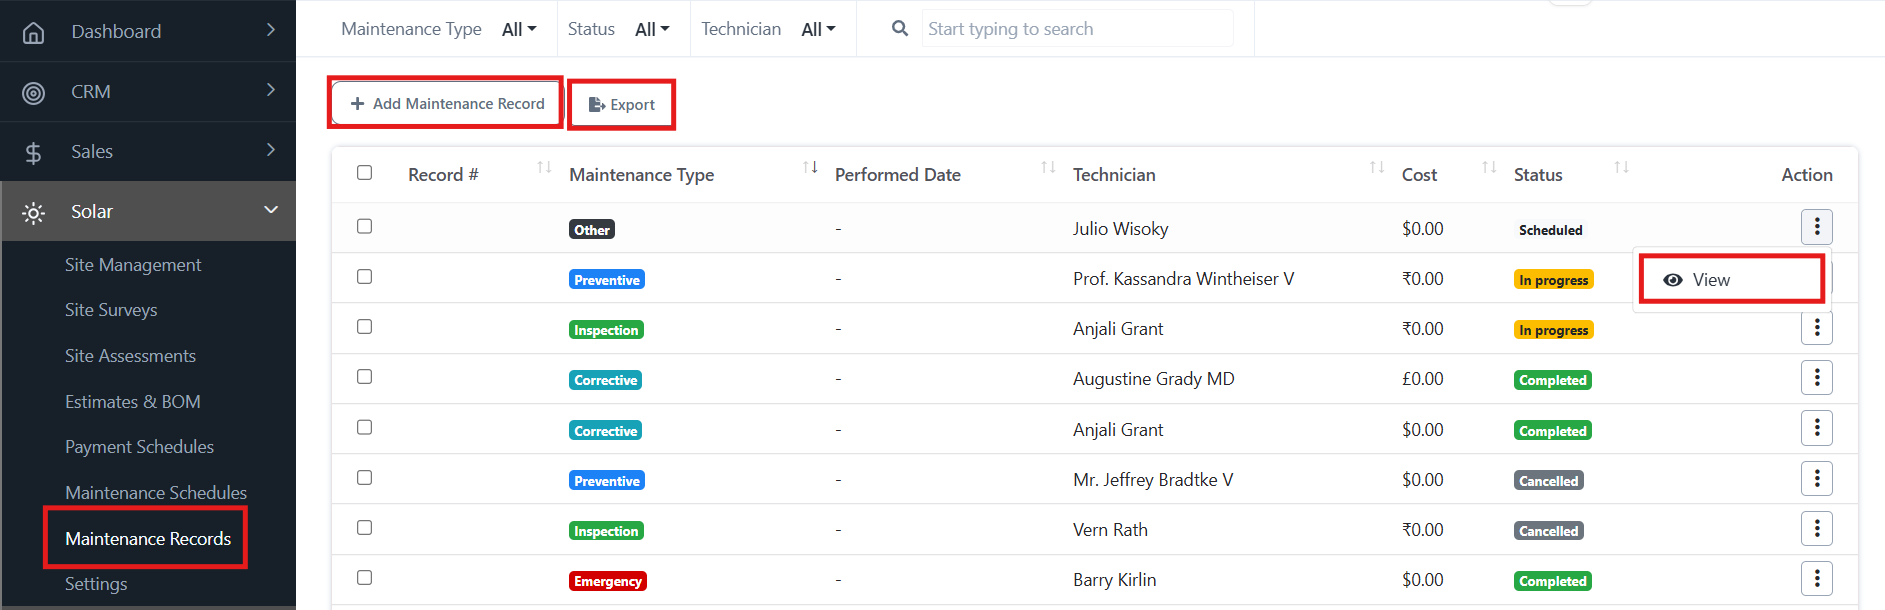Check the box for Julio Wisoky row

pos(364,227)
